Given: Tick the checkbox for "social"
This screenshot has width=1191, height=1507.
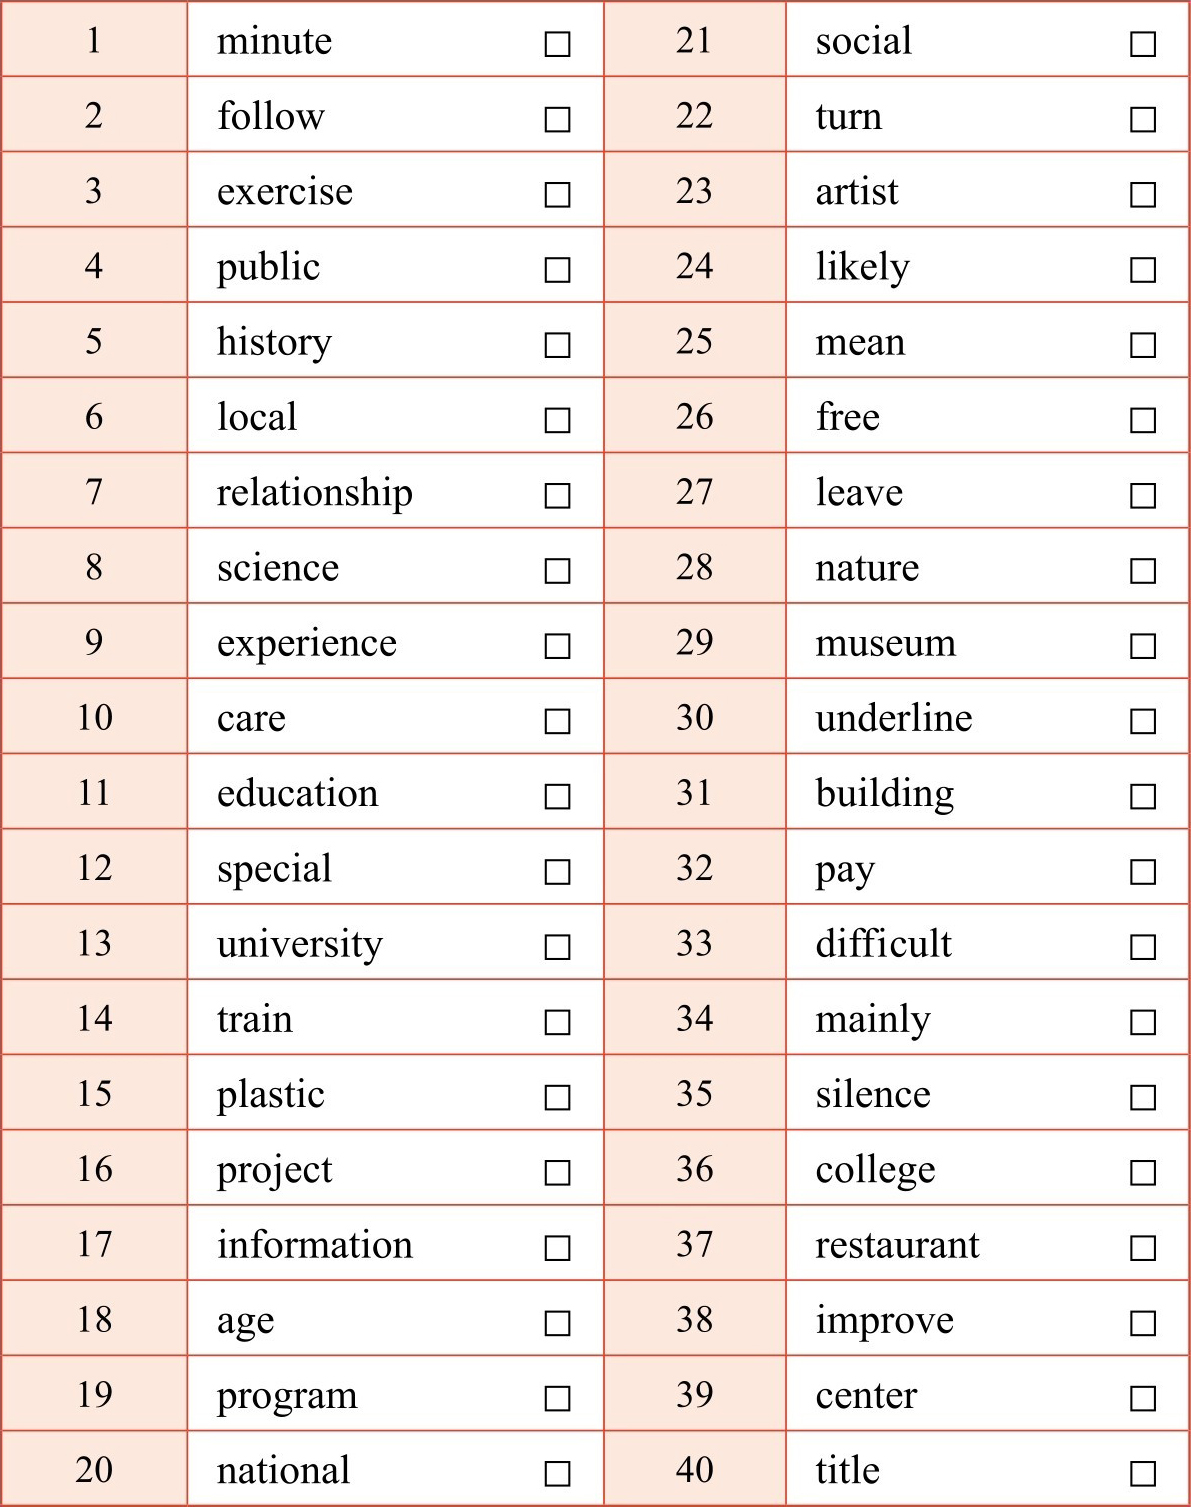Looking at the screenshot, I should point(1143,44).
